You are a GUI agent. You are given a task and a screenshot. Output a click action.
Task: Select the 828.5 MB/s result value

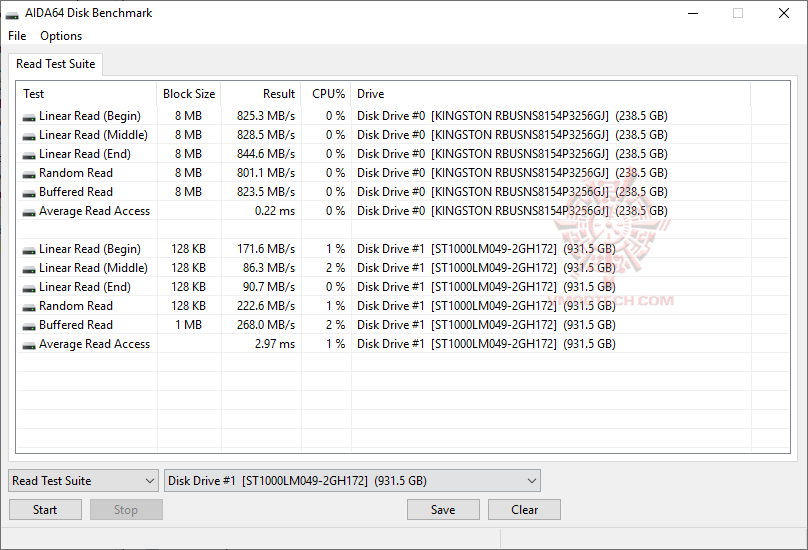[266, 135]
